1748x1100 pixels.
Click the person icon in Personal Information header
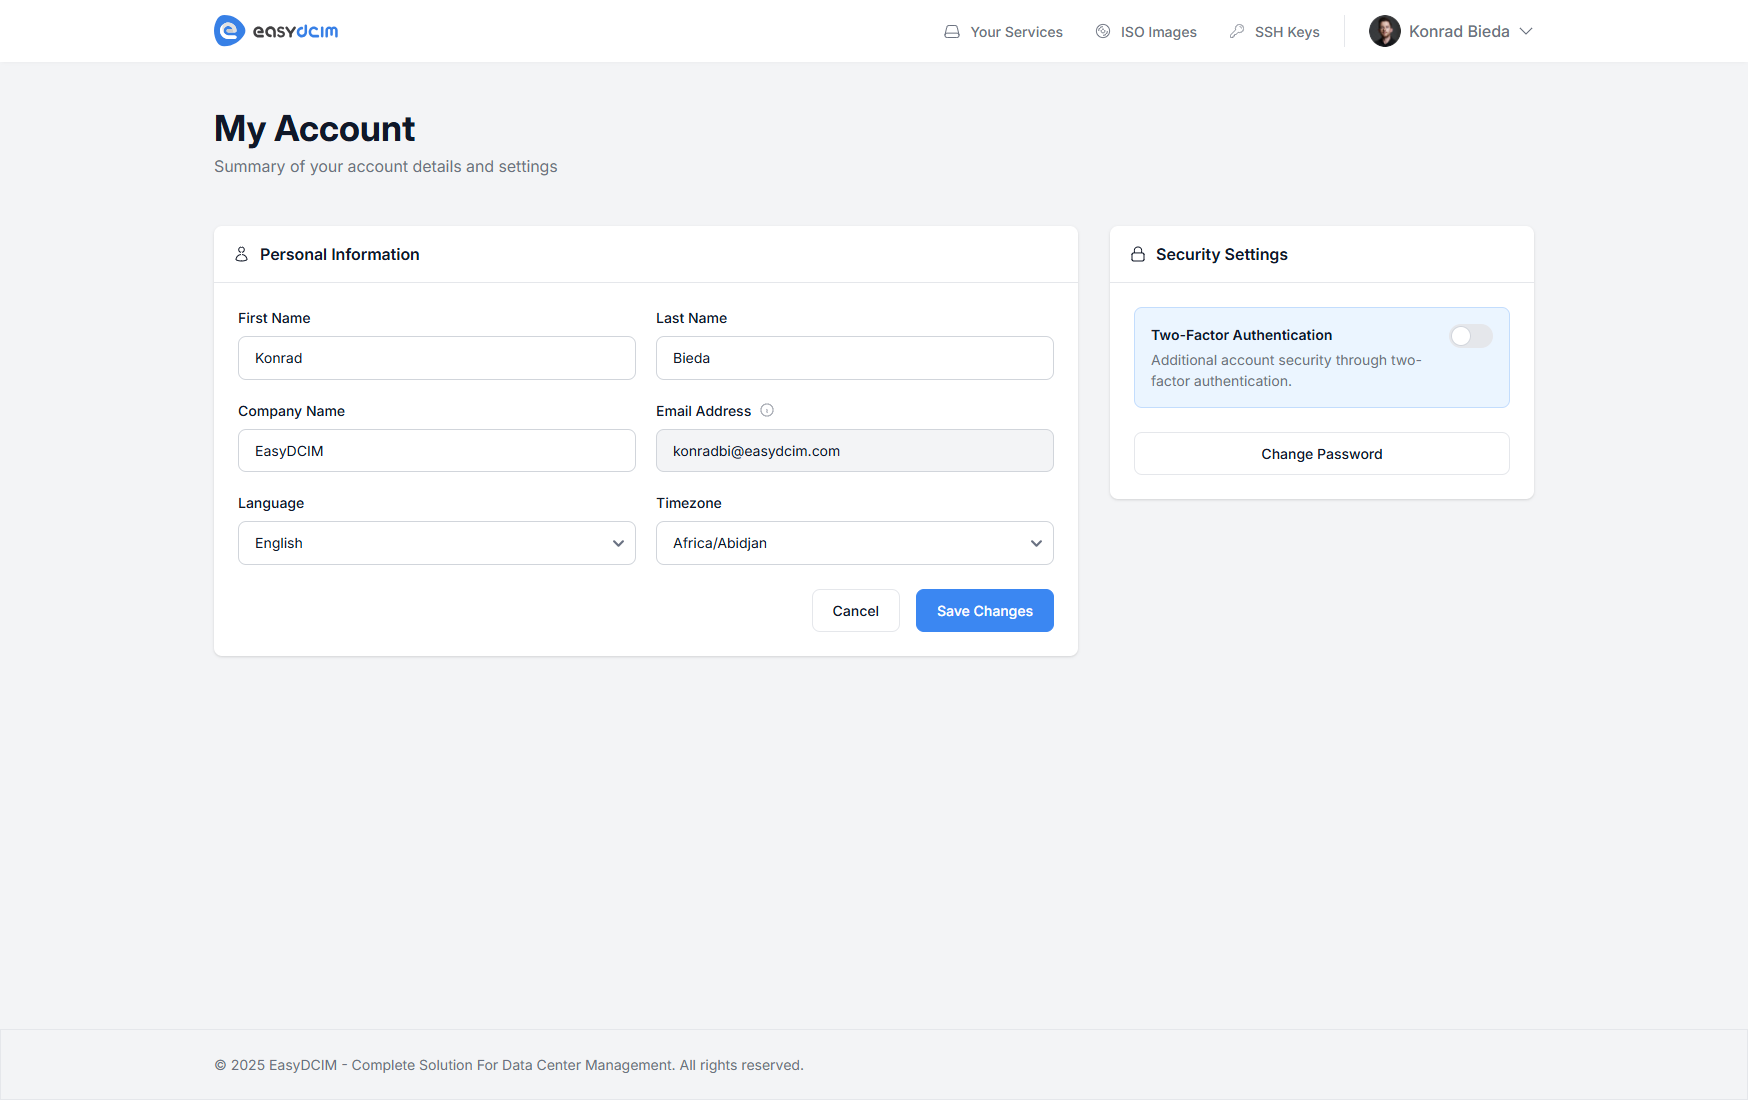[x=240, y=254]
